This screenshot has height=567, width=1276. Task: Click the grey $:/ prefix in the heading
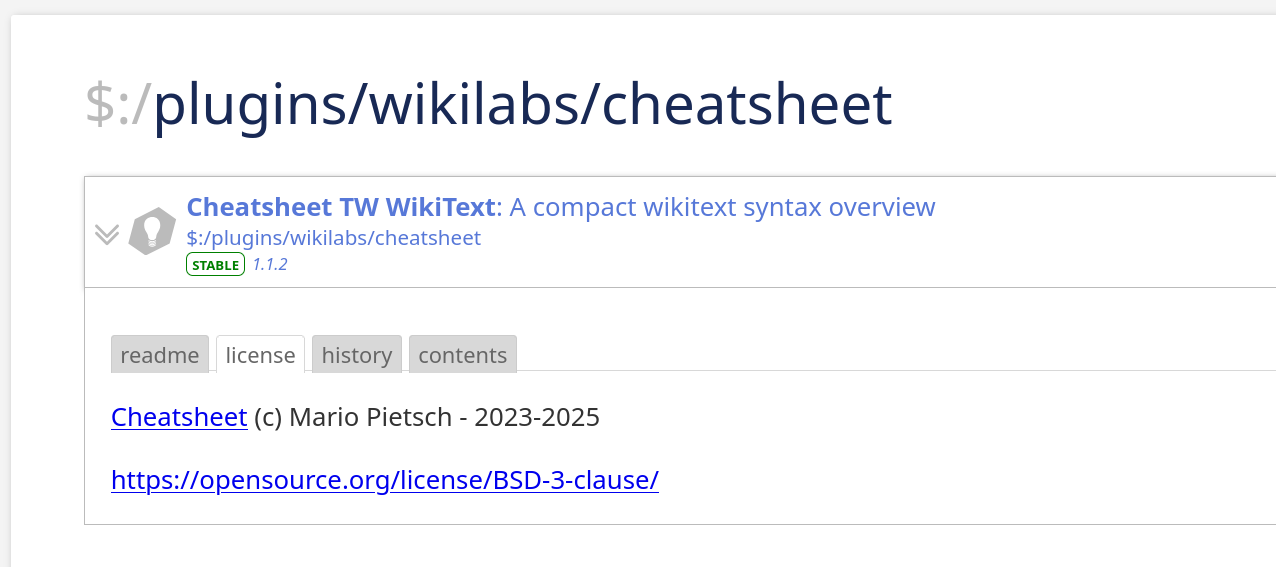(x=118, y=104)
